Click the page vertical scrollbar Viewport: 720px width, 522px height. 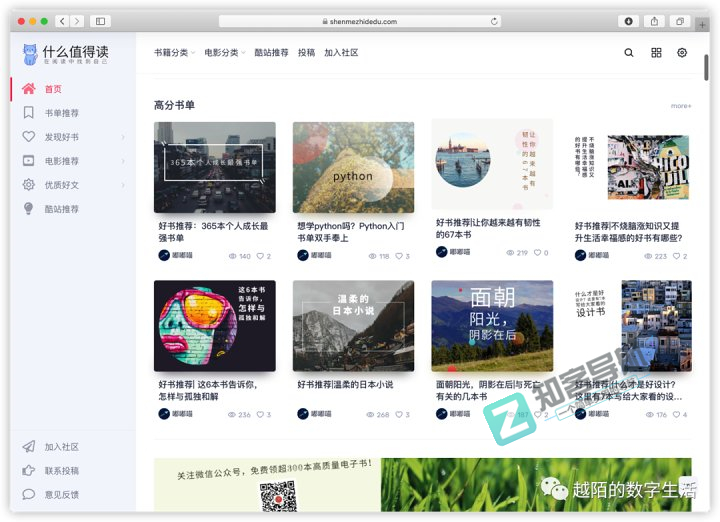(x=707, y=68)
